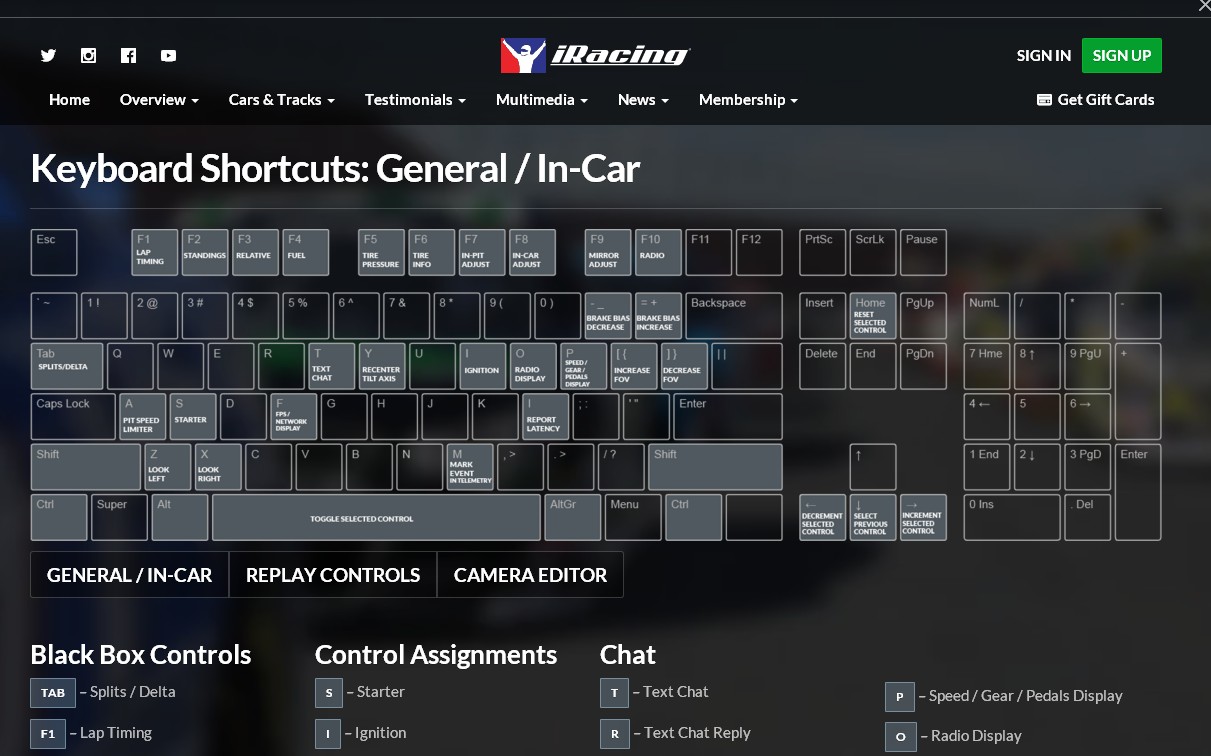Open the Get Gift Cards link
Image resolution: width=1211 pixels, height=756 pixels.
click(x=1096, y=100)
